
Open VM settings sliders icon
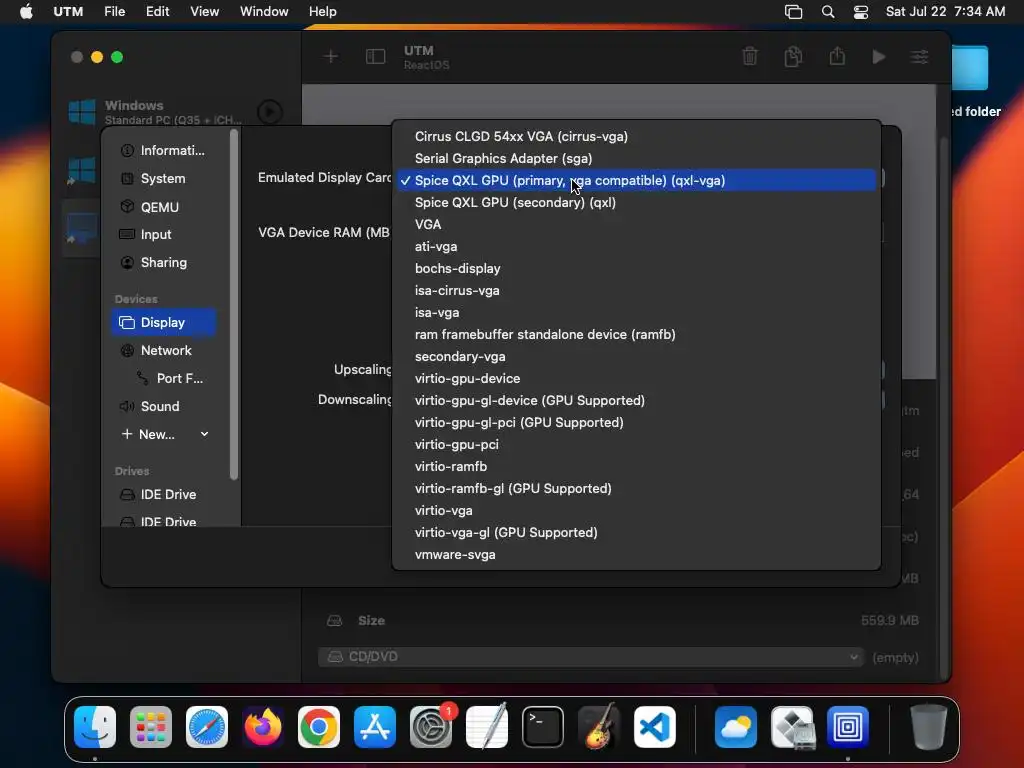point(920,57)
